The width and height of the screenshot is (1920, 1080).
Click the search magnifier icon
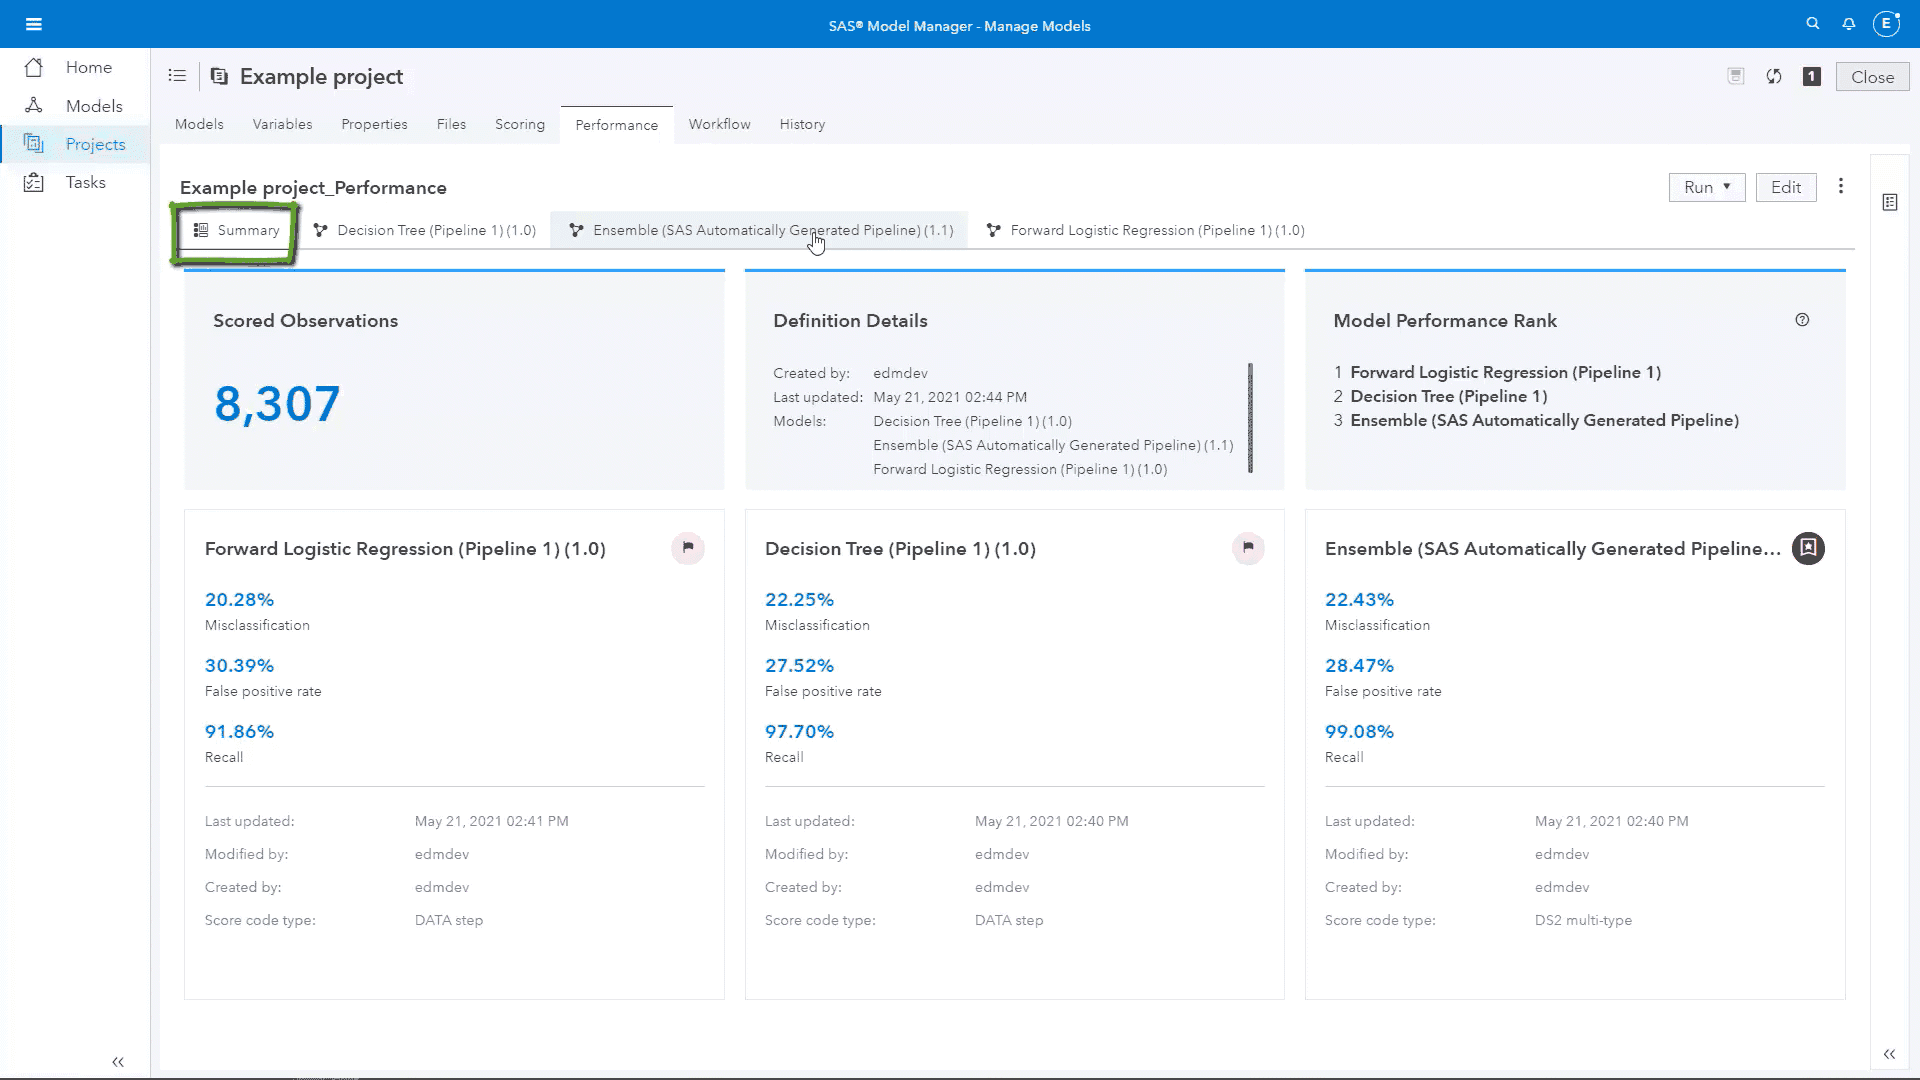point(1812,24)
